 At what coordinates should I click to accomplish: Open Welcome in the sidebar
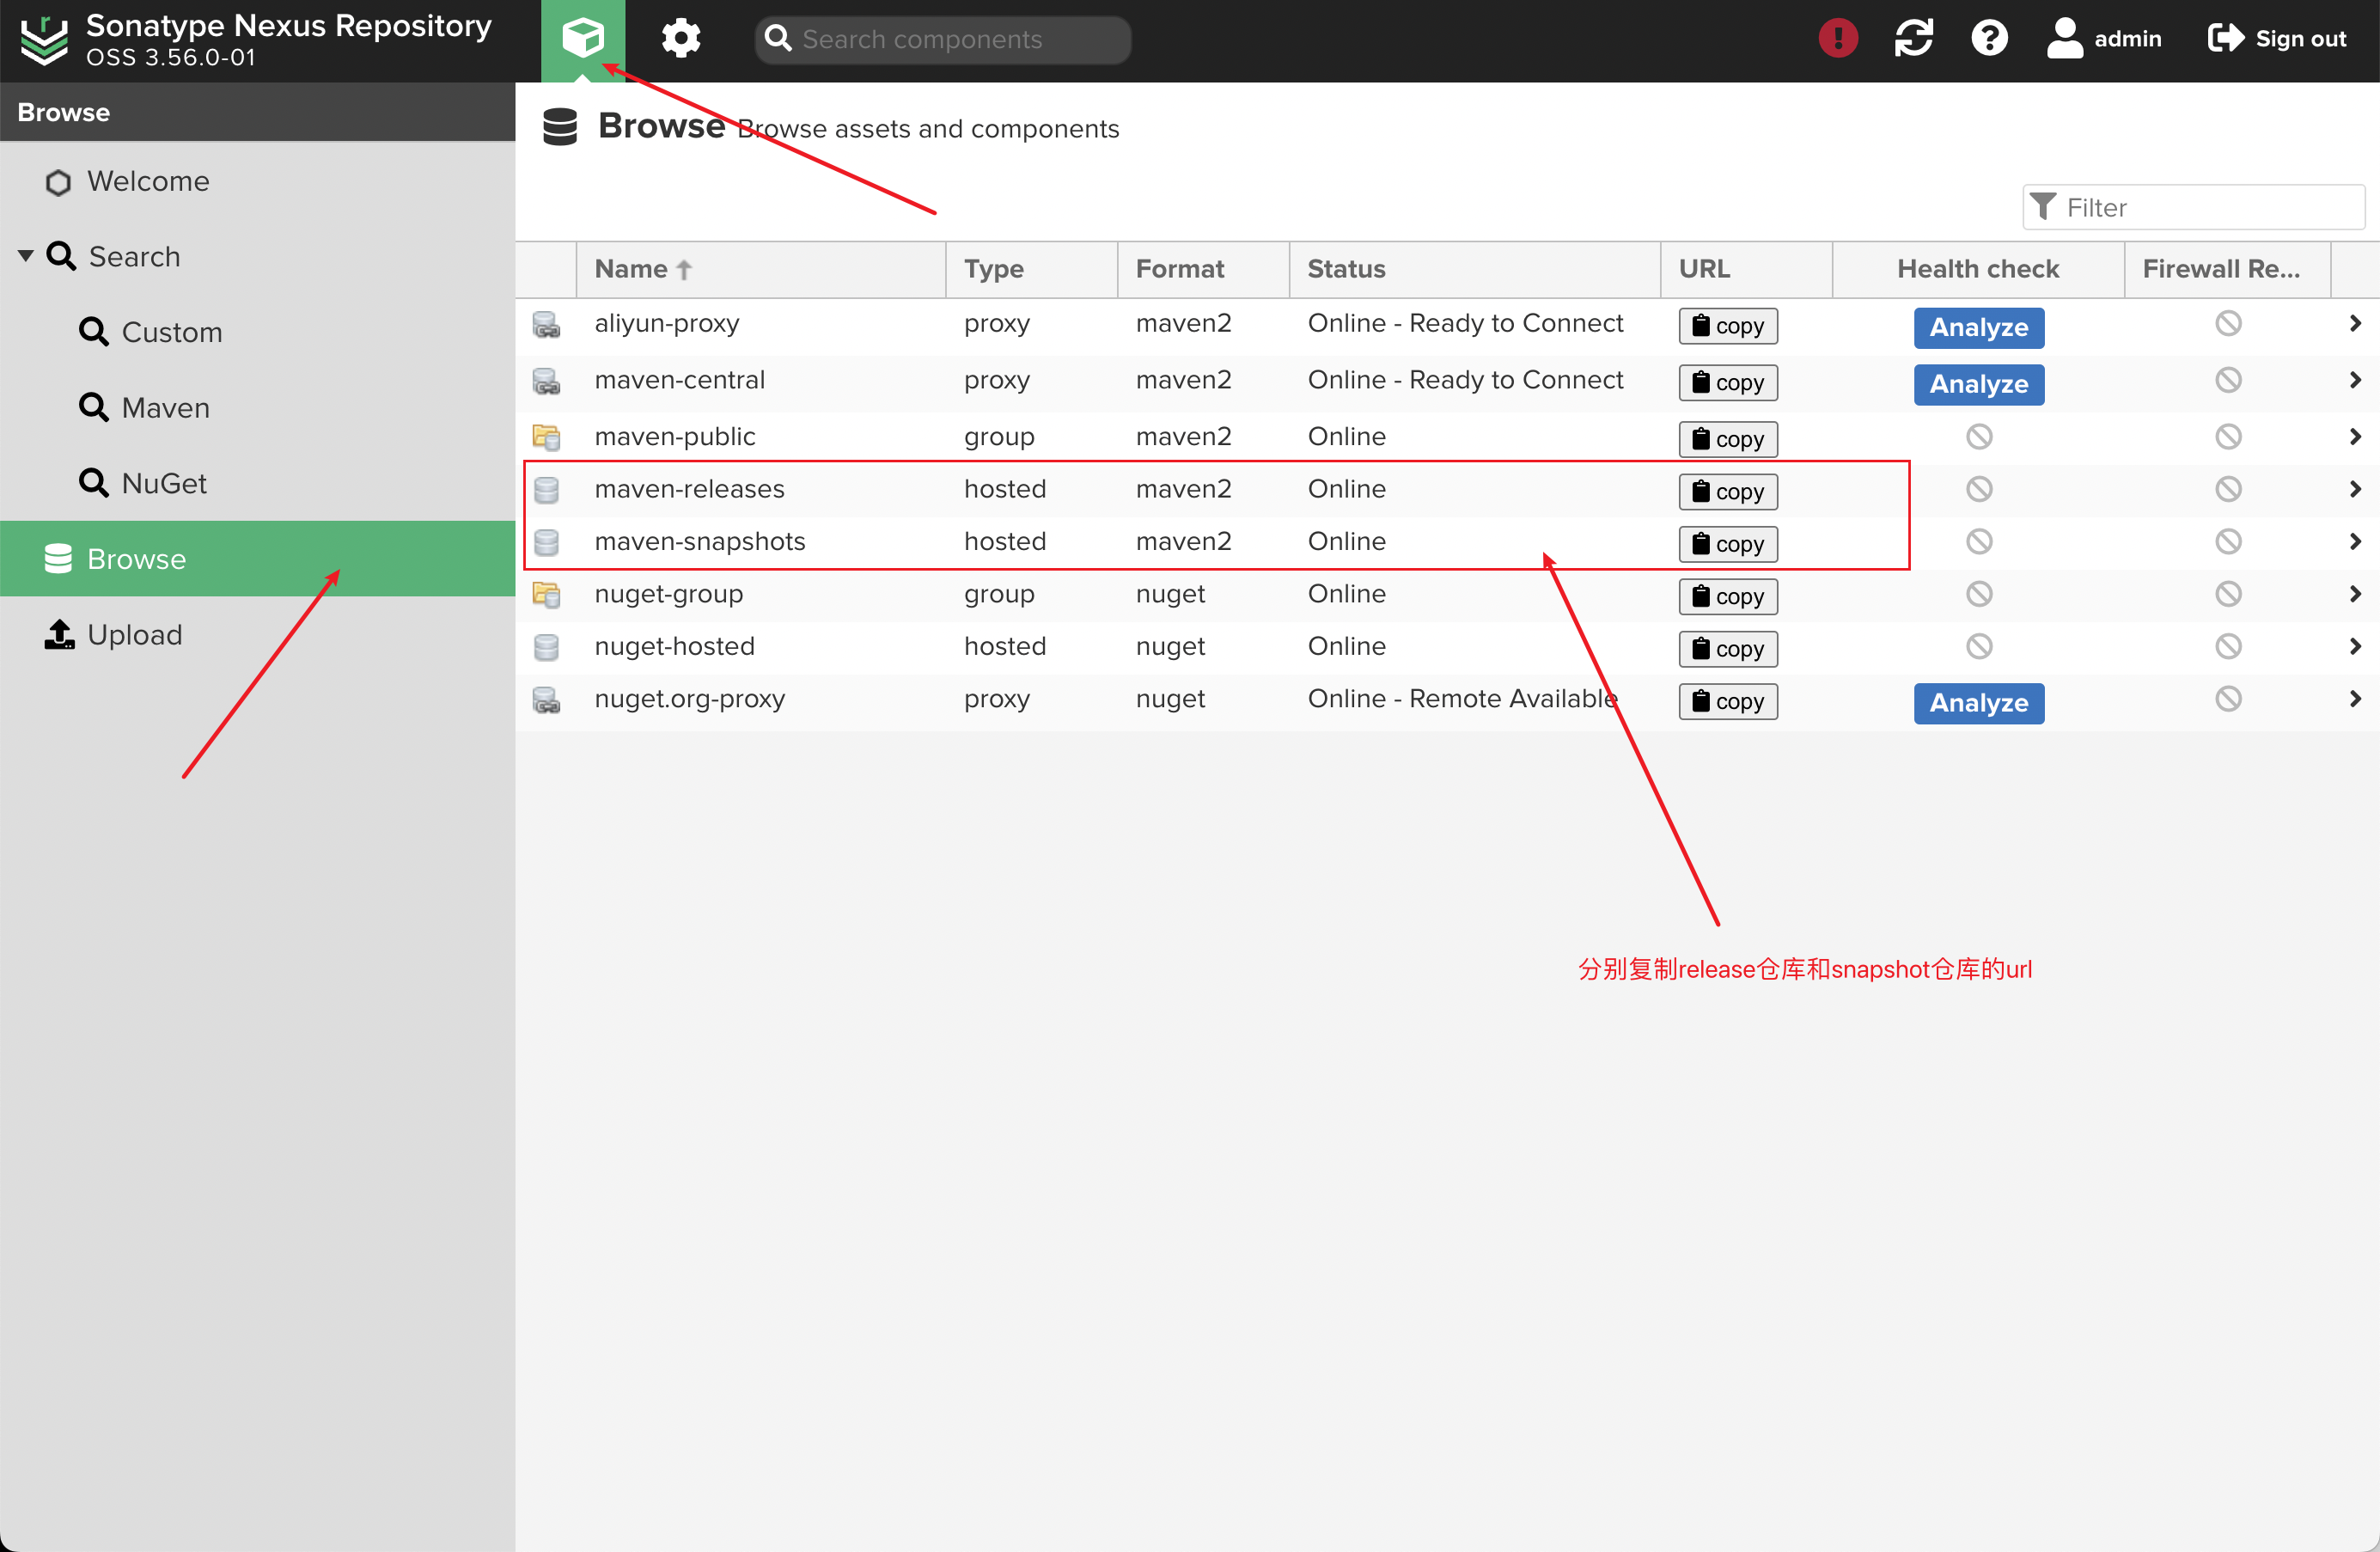coord(258,181)
